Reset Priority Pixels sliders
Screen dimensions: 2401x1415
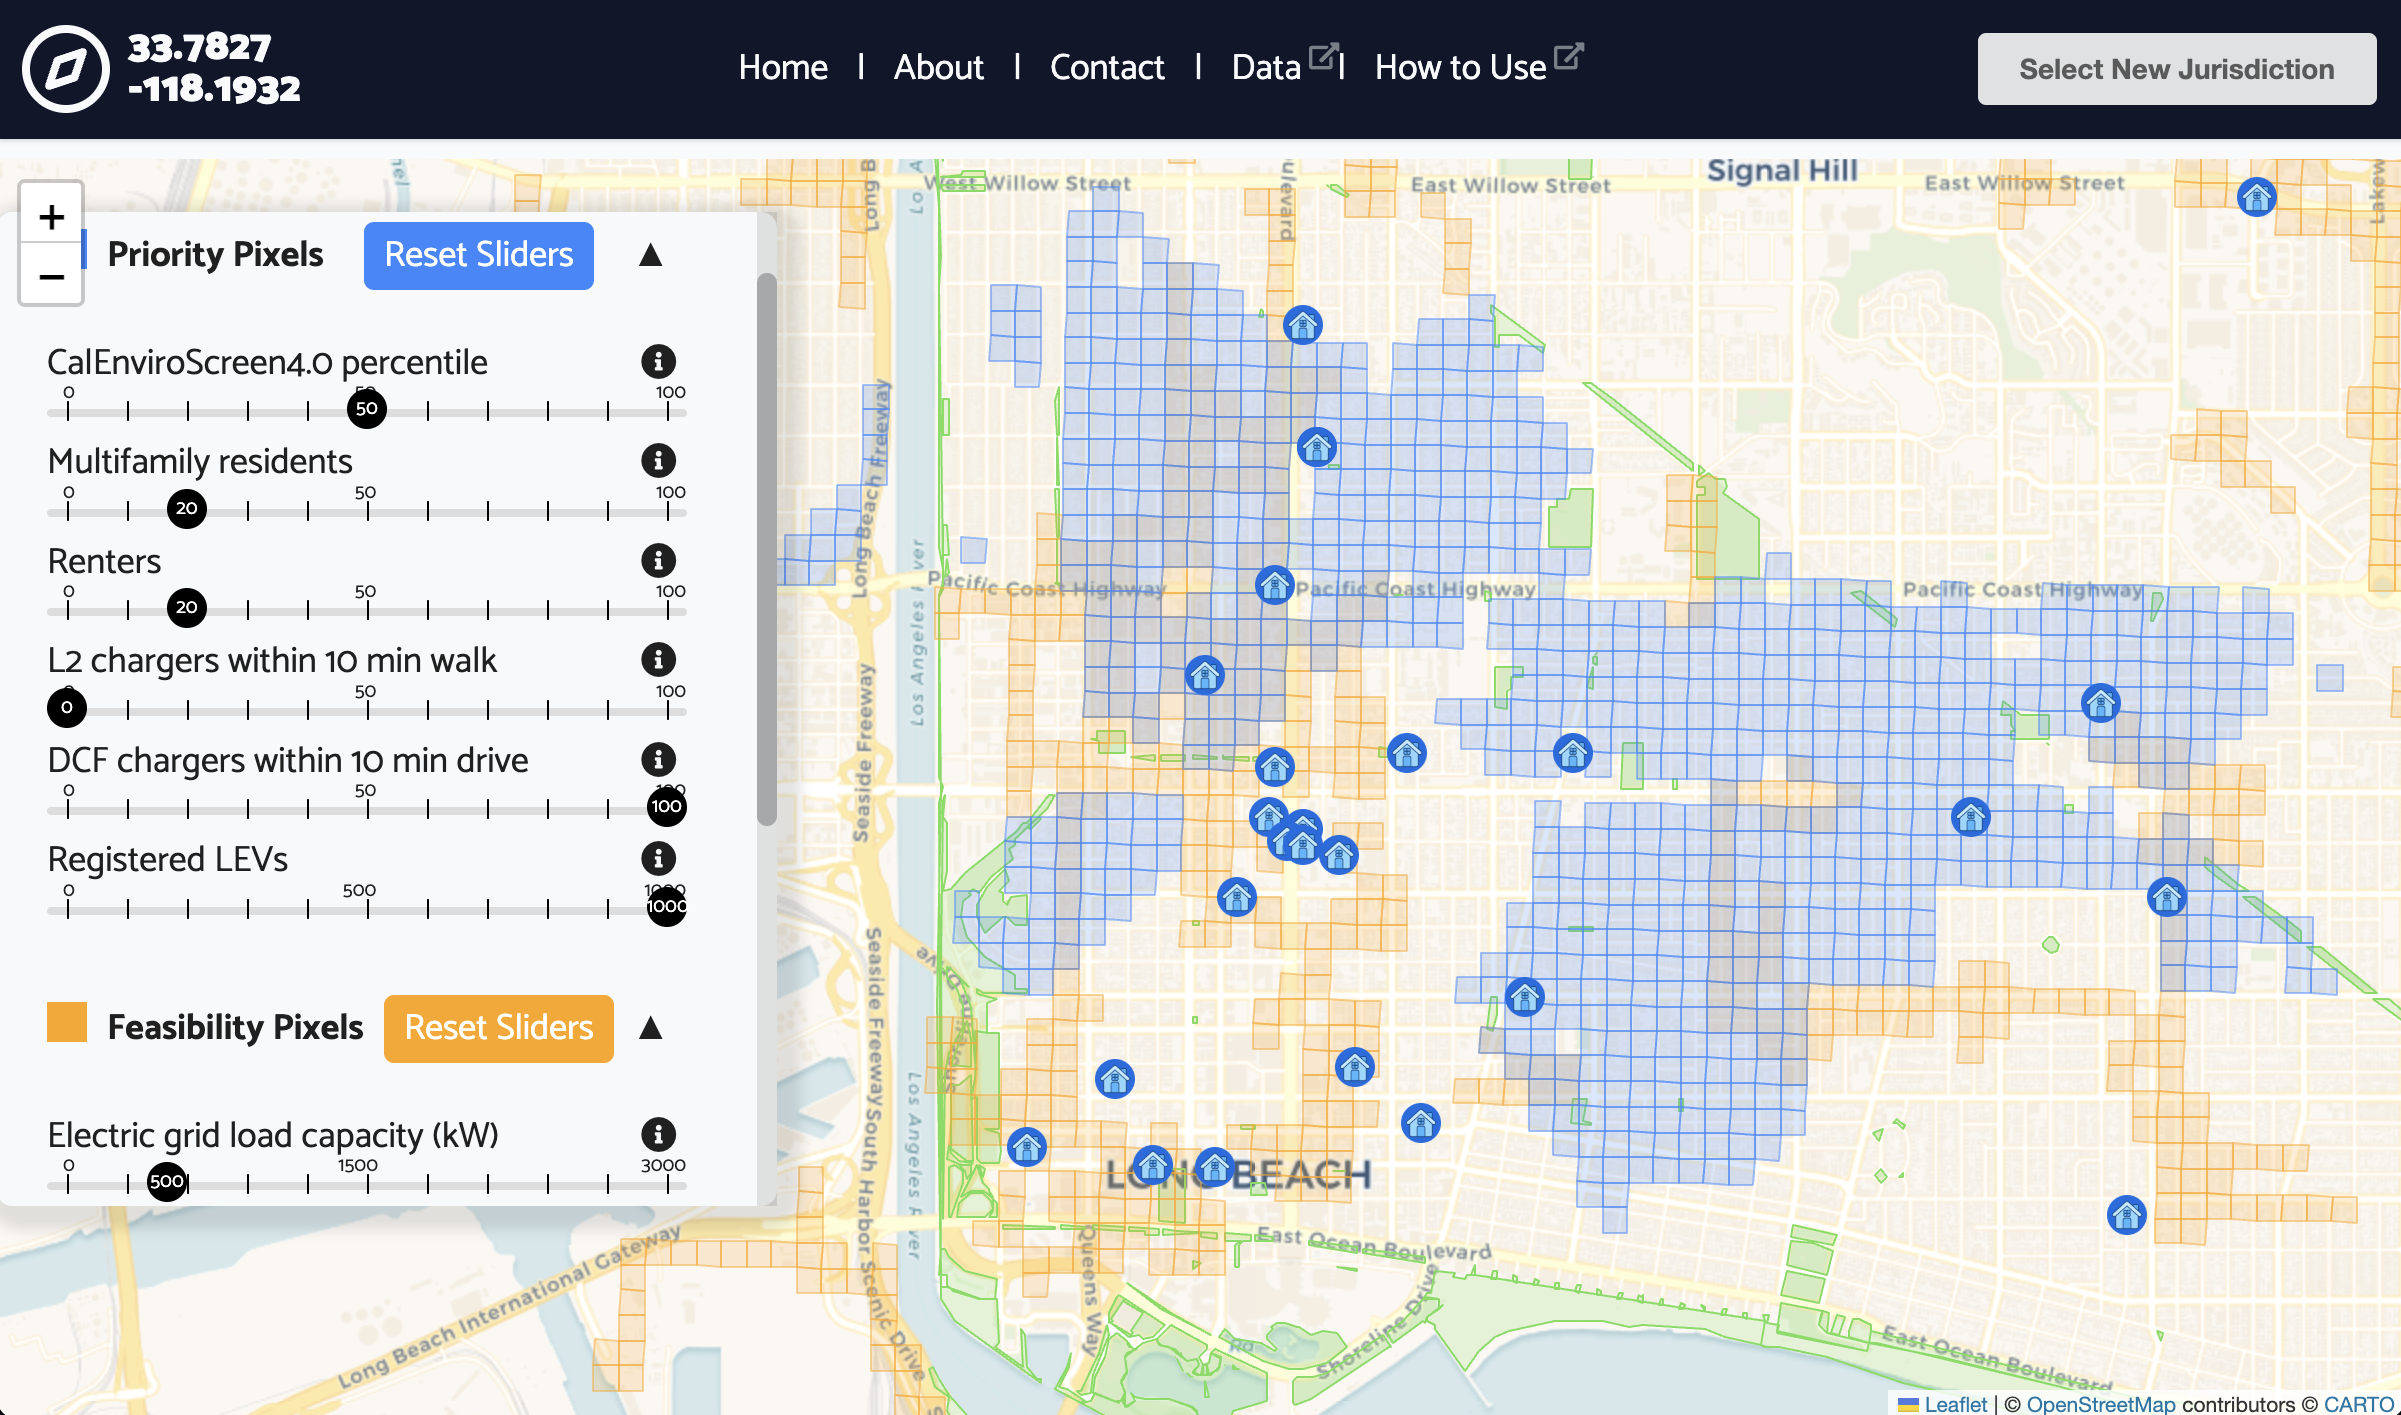point(479,255)
